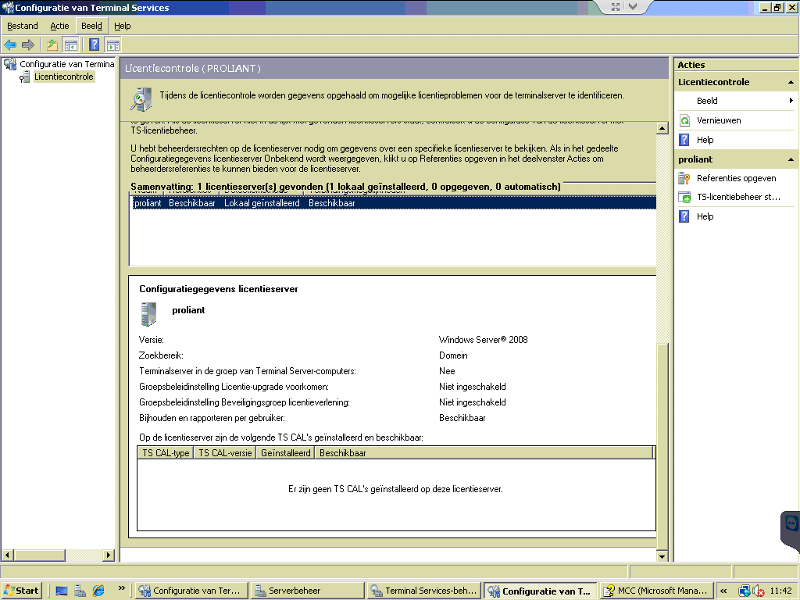The width and height of the screenshot is (800, 600).
Task: Open the Bestand menu
Action: pos(22,25)
